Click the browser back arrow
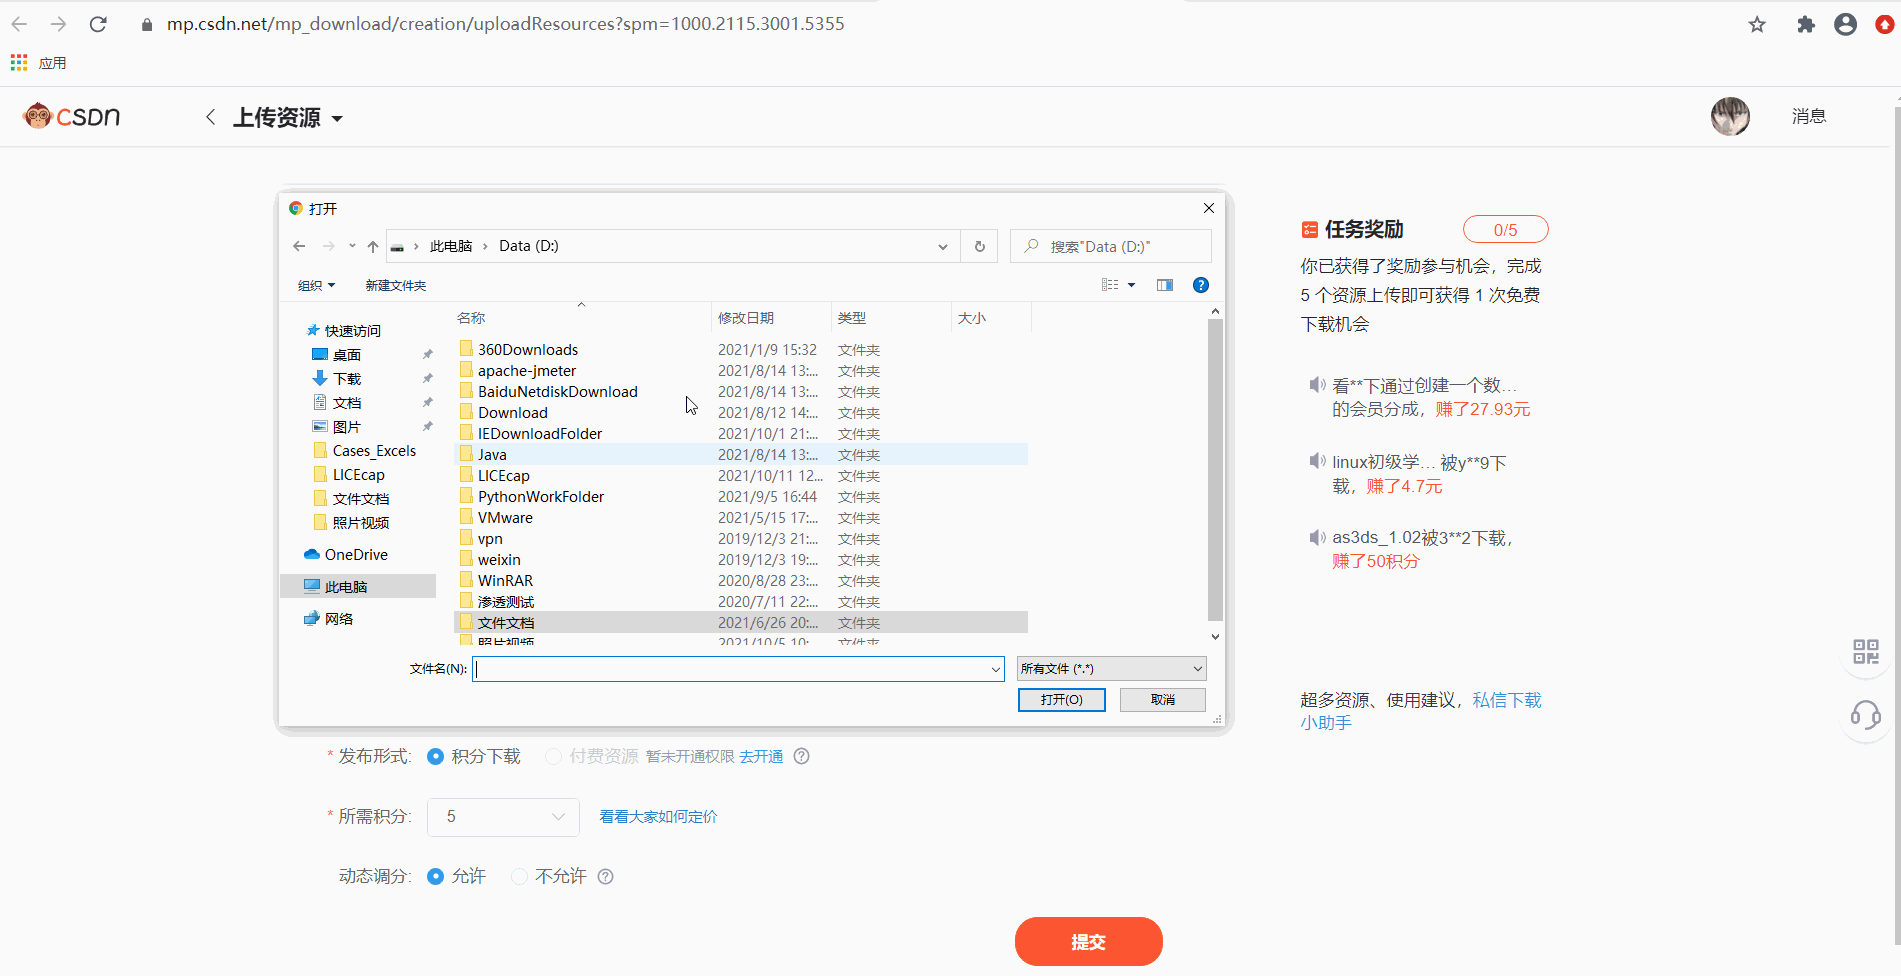This screenshot has width=1901, height=976. (x=19, y=24)
